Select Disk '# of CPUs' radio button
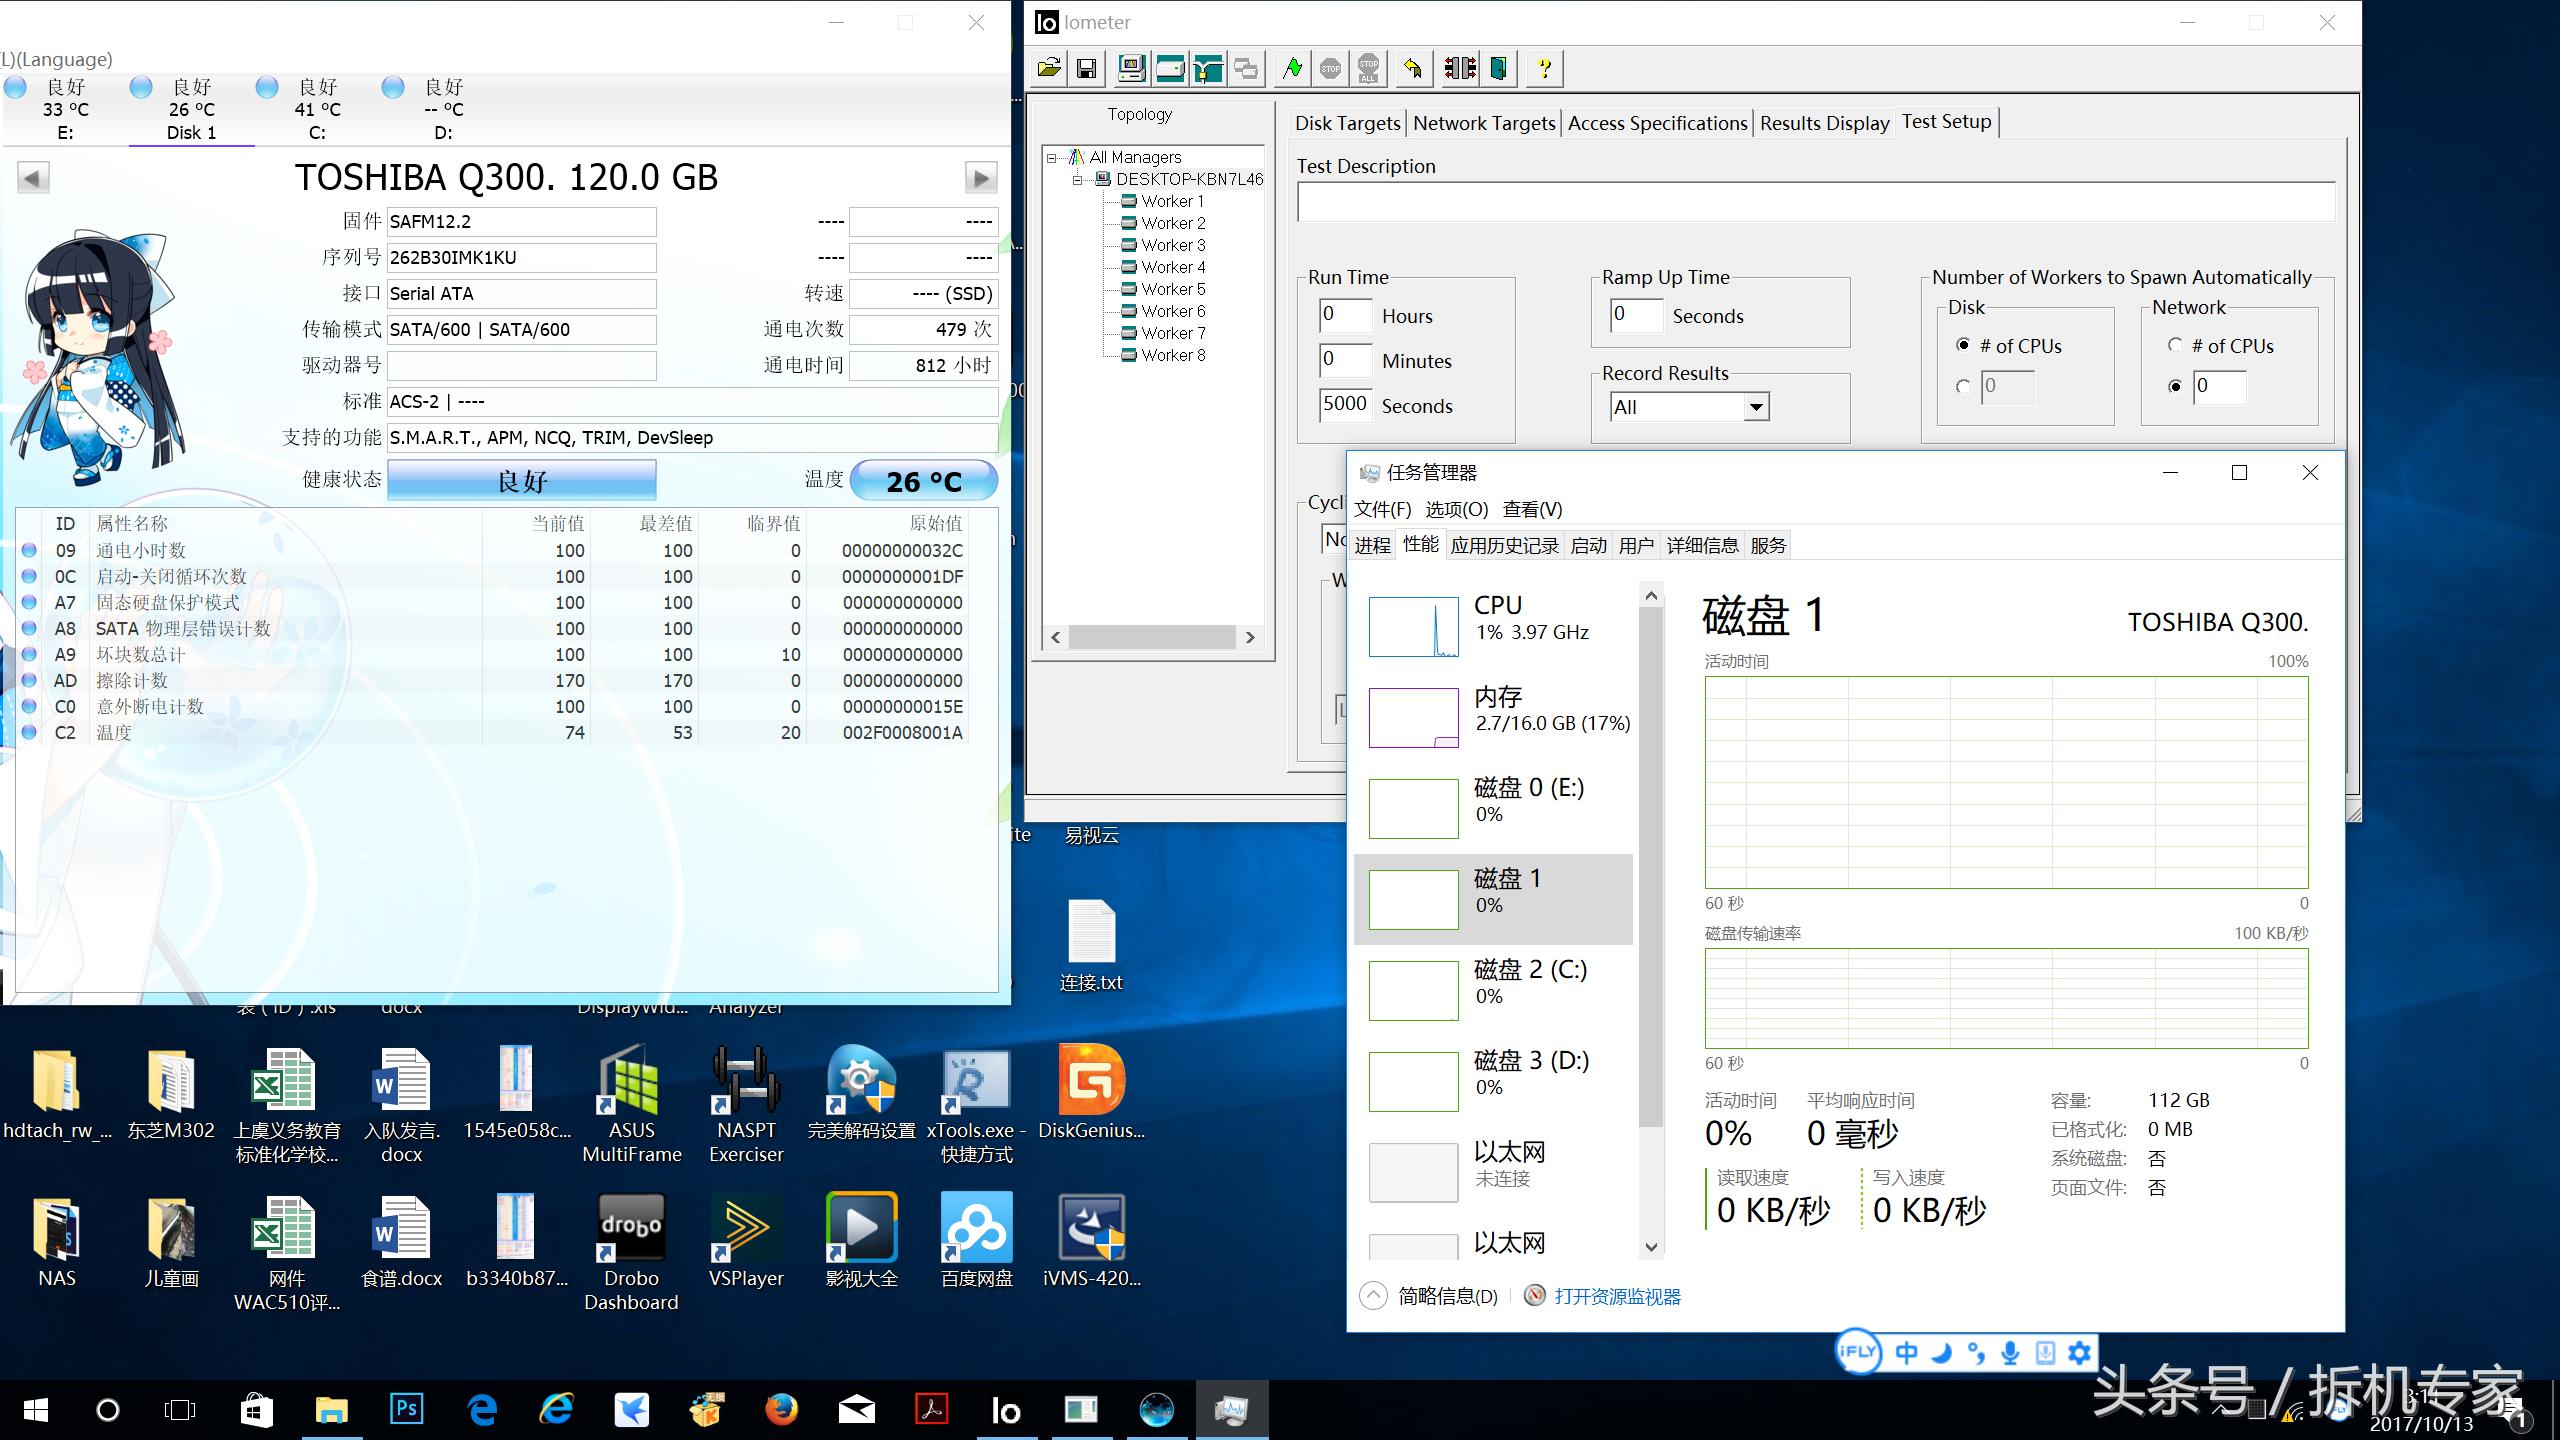 [x=1963, y=345]
